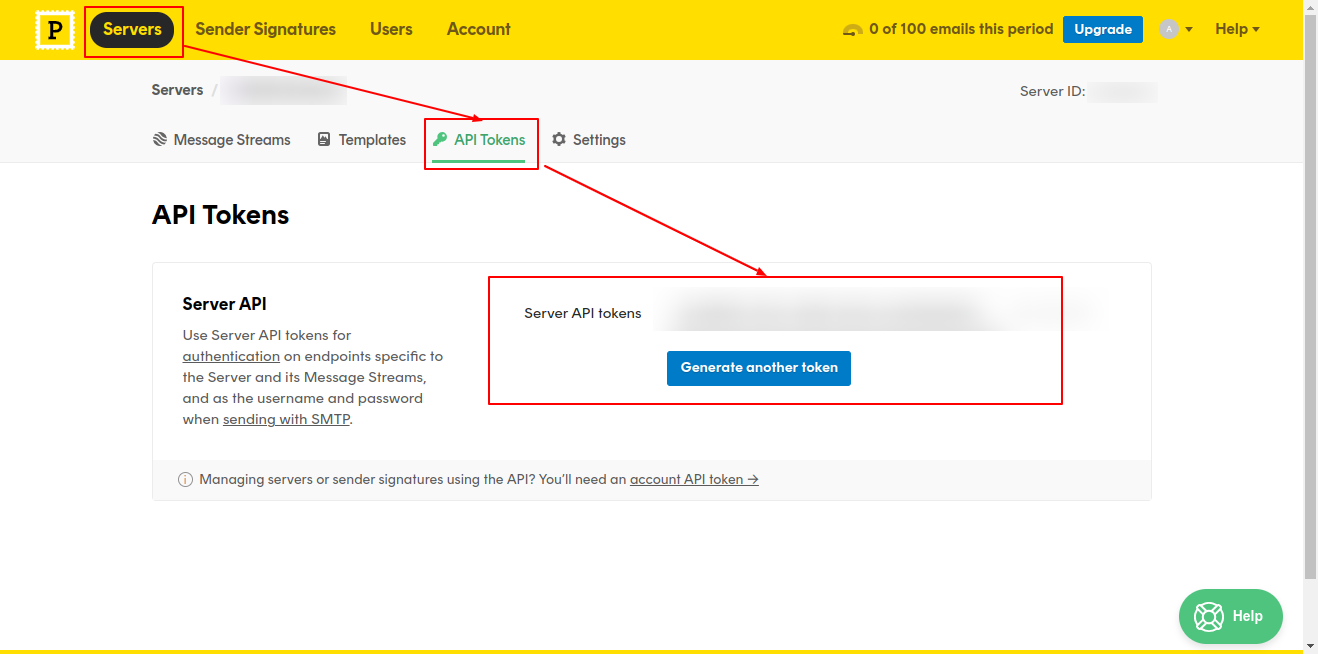The height and width of the screenshot is (654, 1318).
Task: Click the Message Streams icon
Action: [160, 139]
